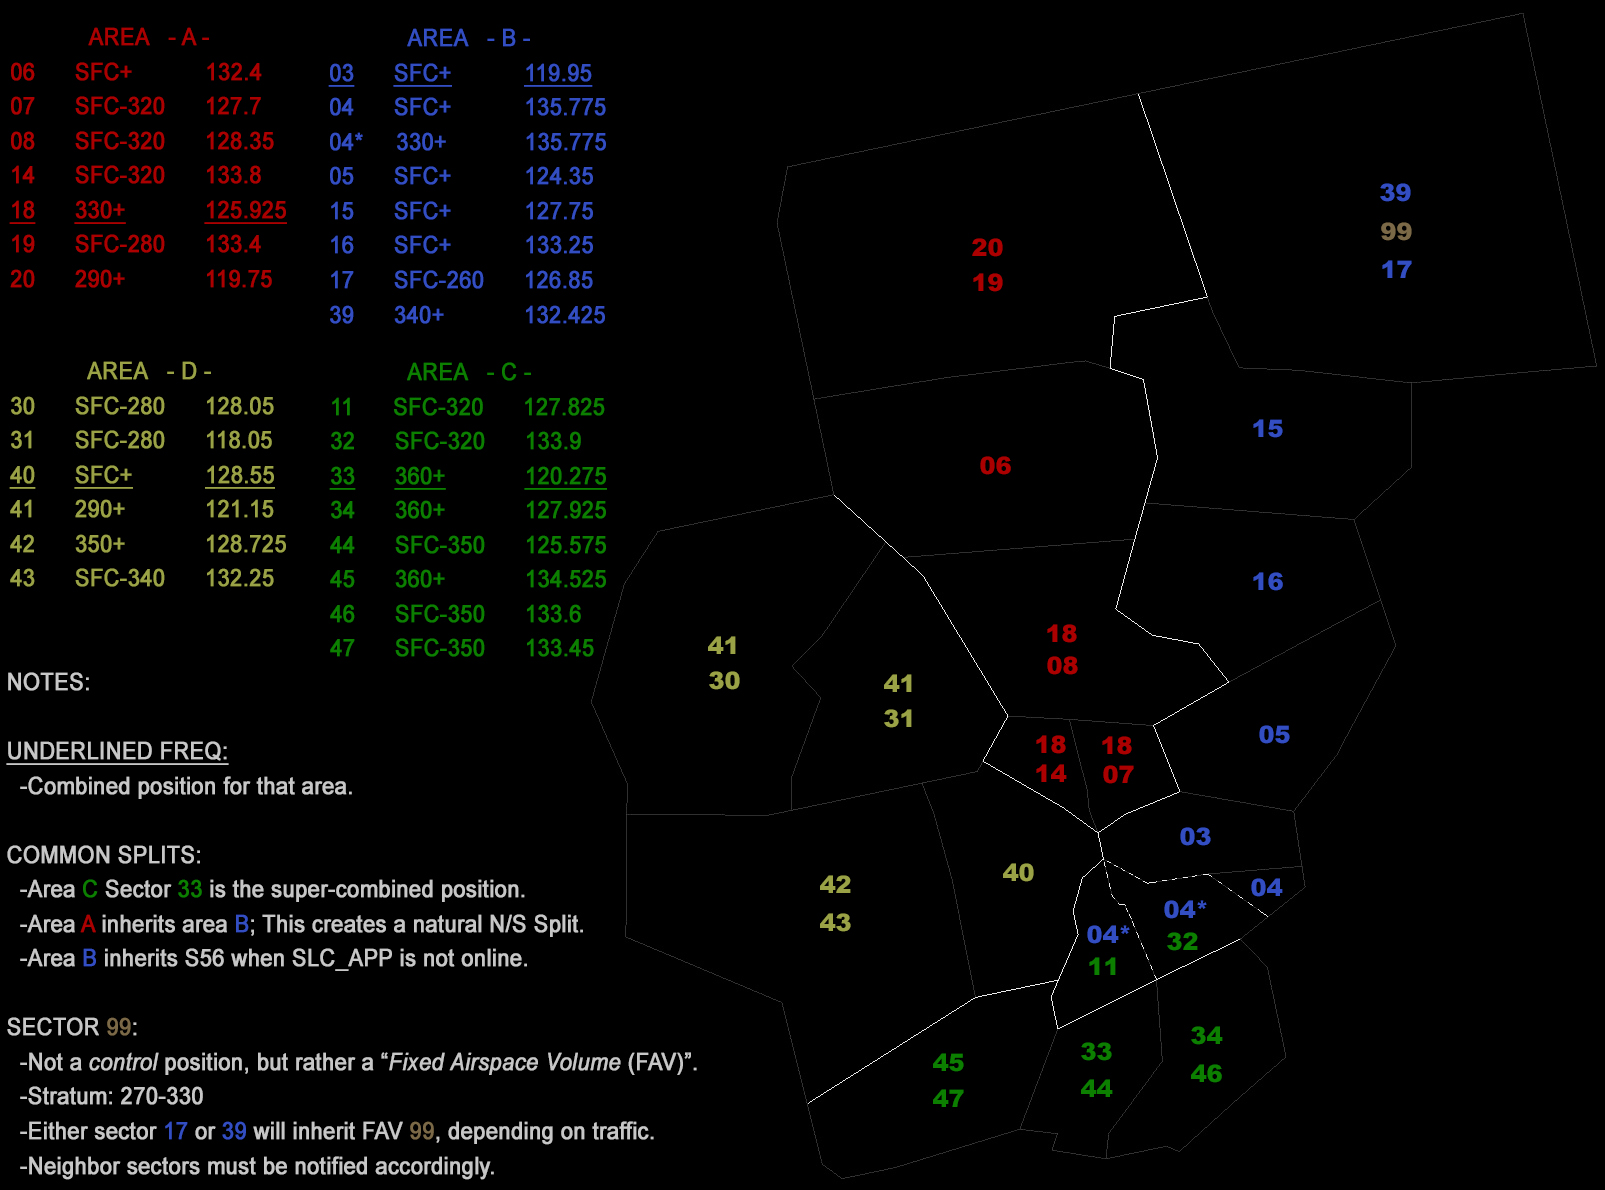This screenshot has height=1190, width=1605.
Task: Click the underlined frequency 119.95
Action: 558,73
